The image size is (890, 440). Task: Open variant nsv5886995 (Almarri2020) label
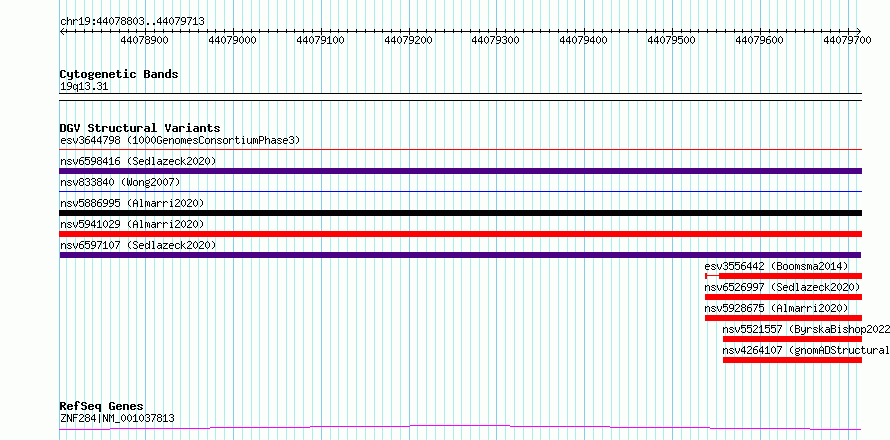pos(132,203)
